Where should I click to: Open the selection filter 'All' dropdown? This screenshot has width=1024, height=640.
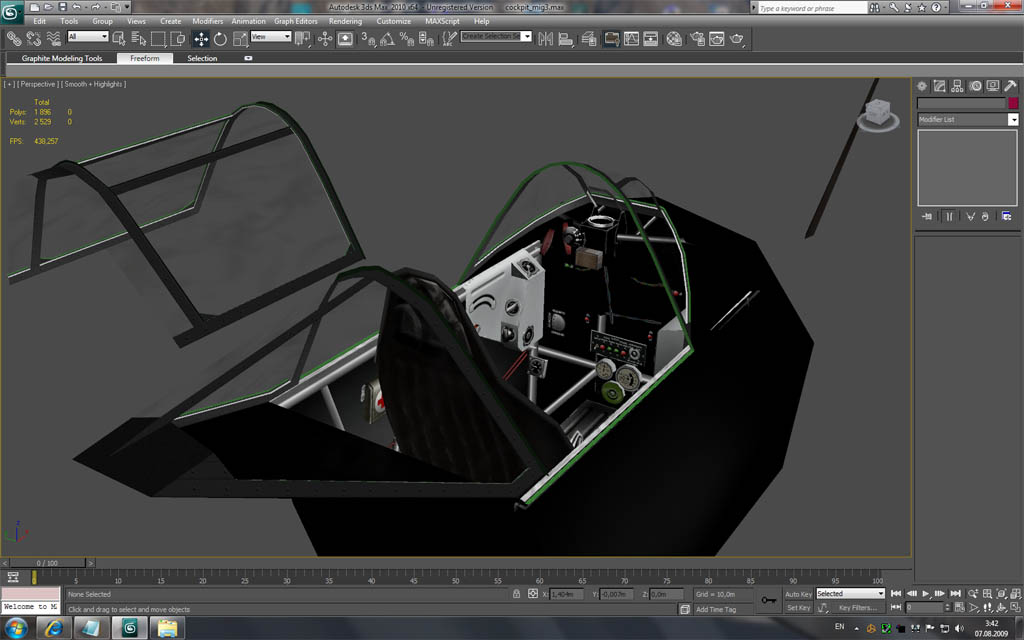point(87,37)
